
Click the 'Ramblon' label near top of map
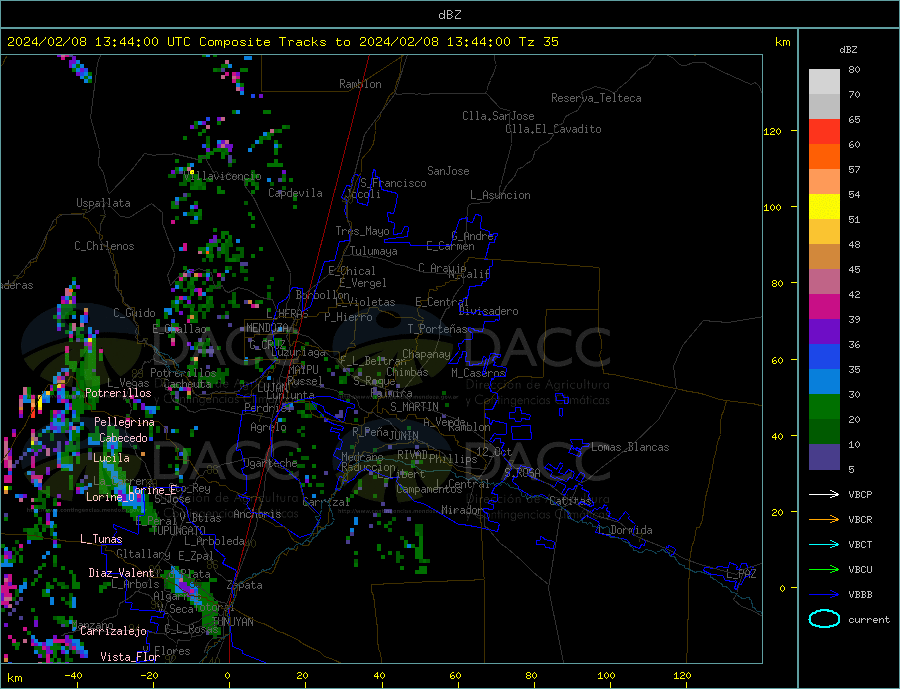pos(360,84)
